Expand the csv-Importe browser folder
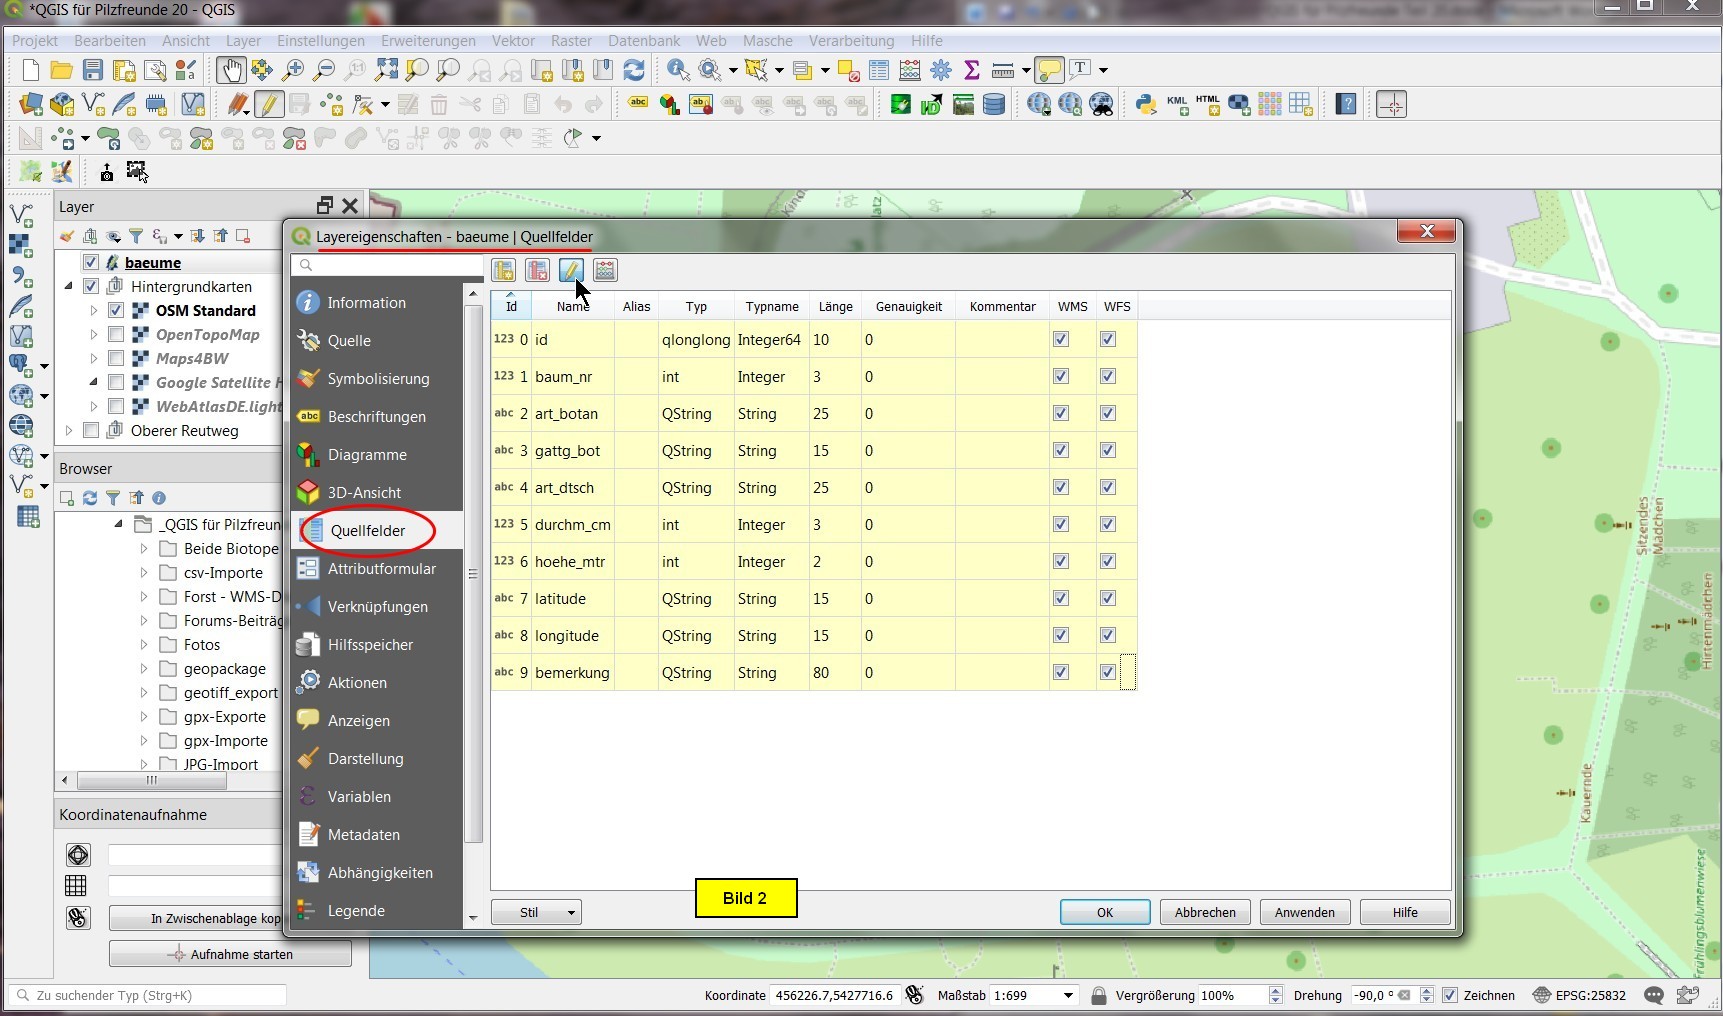Viewport: 1723px width, 1016px height. click(x=144, y=573)
